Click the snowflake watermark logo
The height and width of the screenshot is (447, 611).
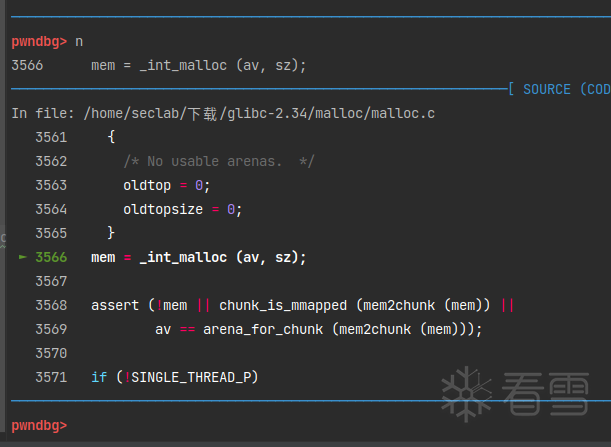click(x=466, y=394)
